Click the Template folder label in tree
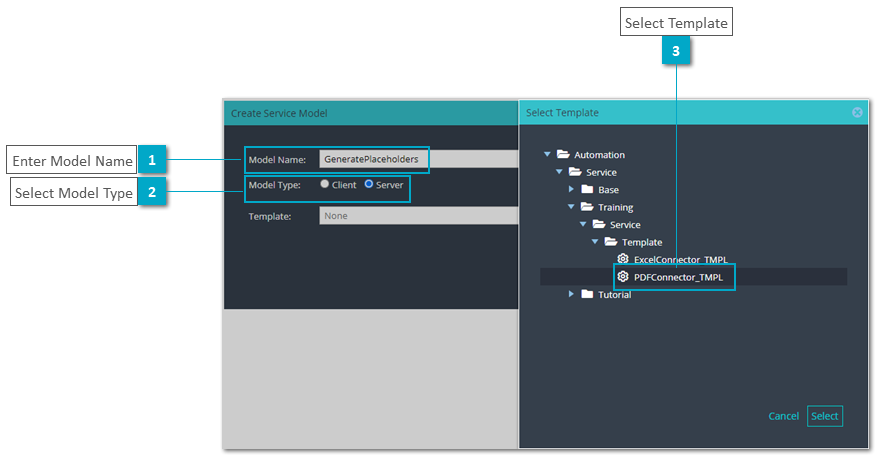 point(642,242)
